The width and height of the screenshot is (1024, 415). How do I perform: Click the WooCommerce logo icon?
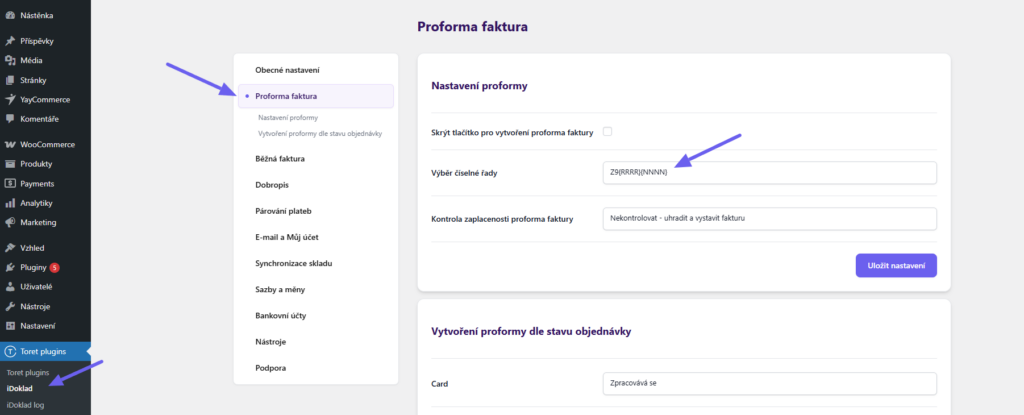[10, 144]
